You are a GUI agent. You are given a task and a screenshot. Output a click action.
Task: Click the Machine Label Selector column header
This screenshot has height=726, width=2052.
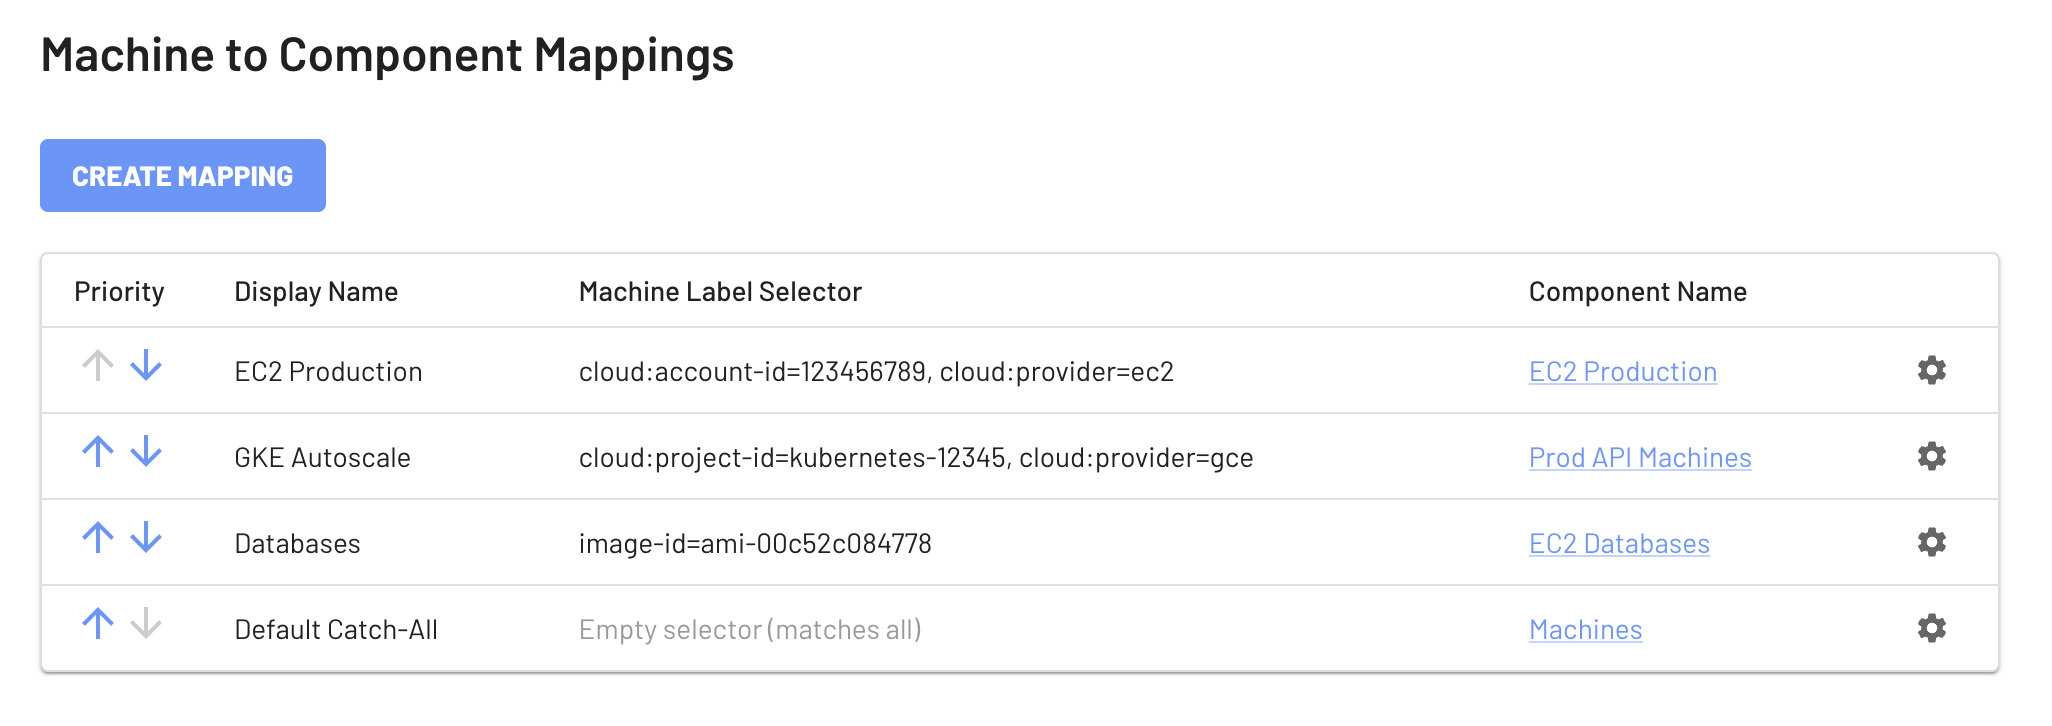pyautogui.click(x=720, y=292)
